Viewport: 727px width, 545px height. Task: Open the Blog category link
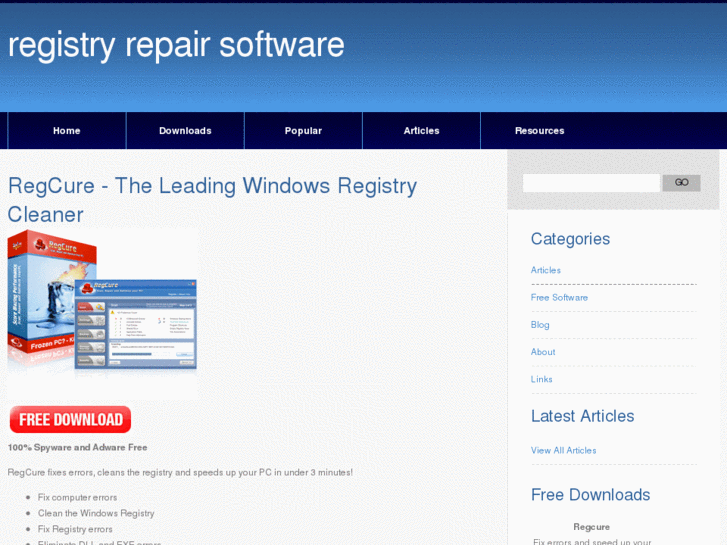point(540,325)
